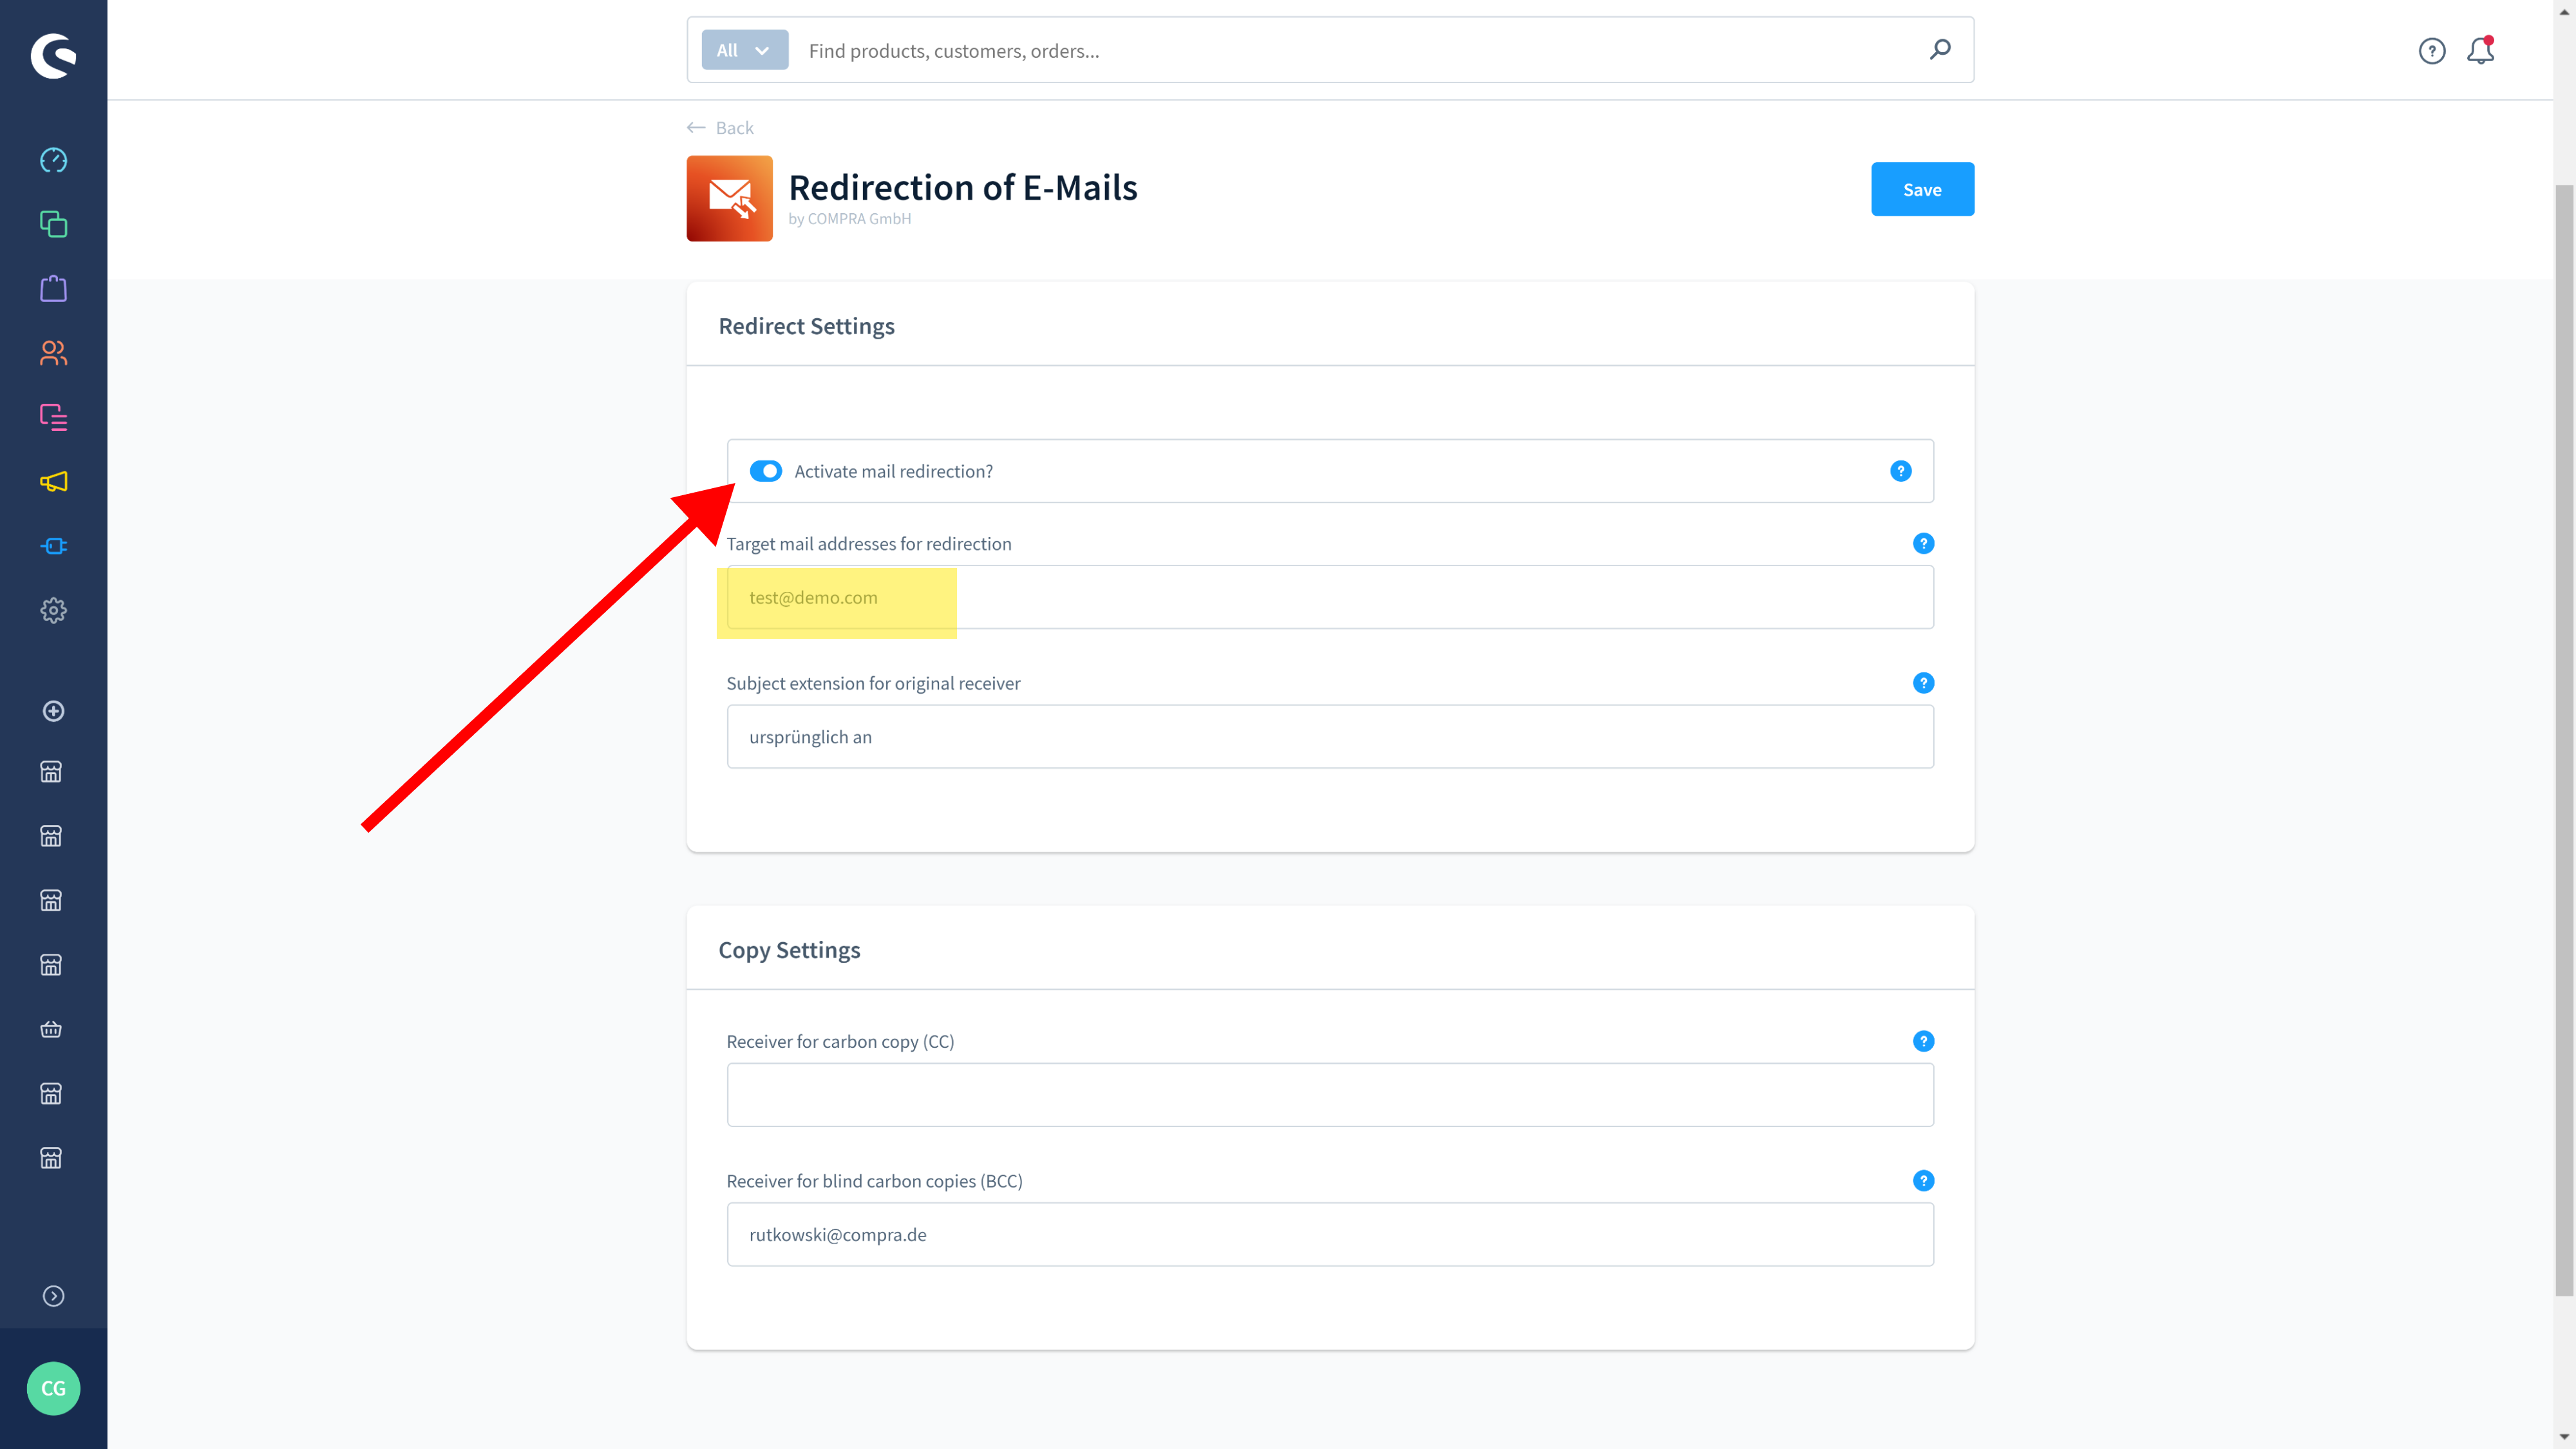Show help for Receiver for carbon copy (CC)
The width and height of the screenshot is (2576, 1449).
[x=1923, y=1041]
